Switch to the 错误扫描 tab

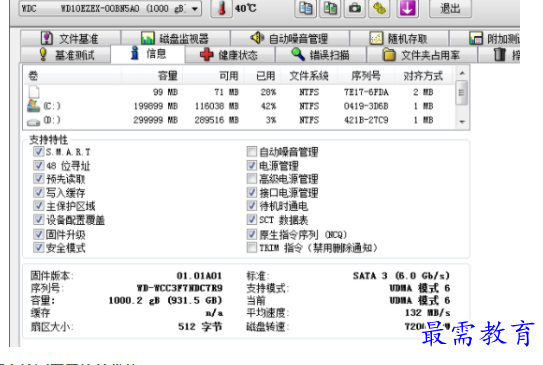321,55
